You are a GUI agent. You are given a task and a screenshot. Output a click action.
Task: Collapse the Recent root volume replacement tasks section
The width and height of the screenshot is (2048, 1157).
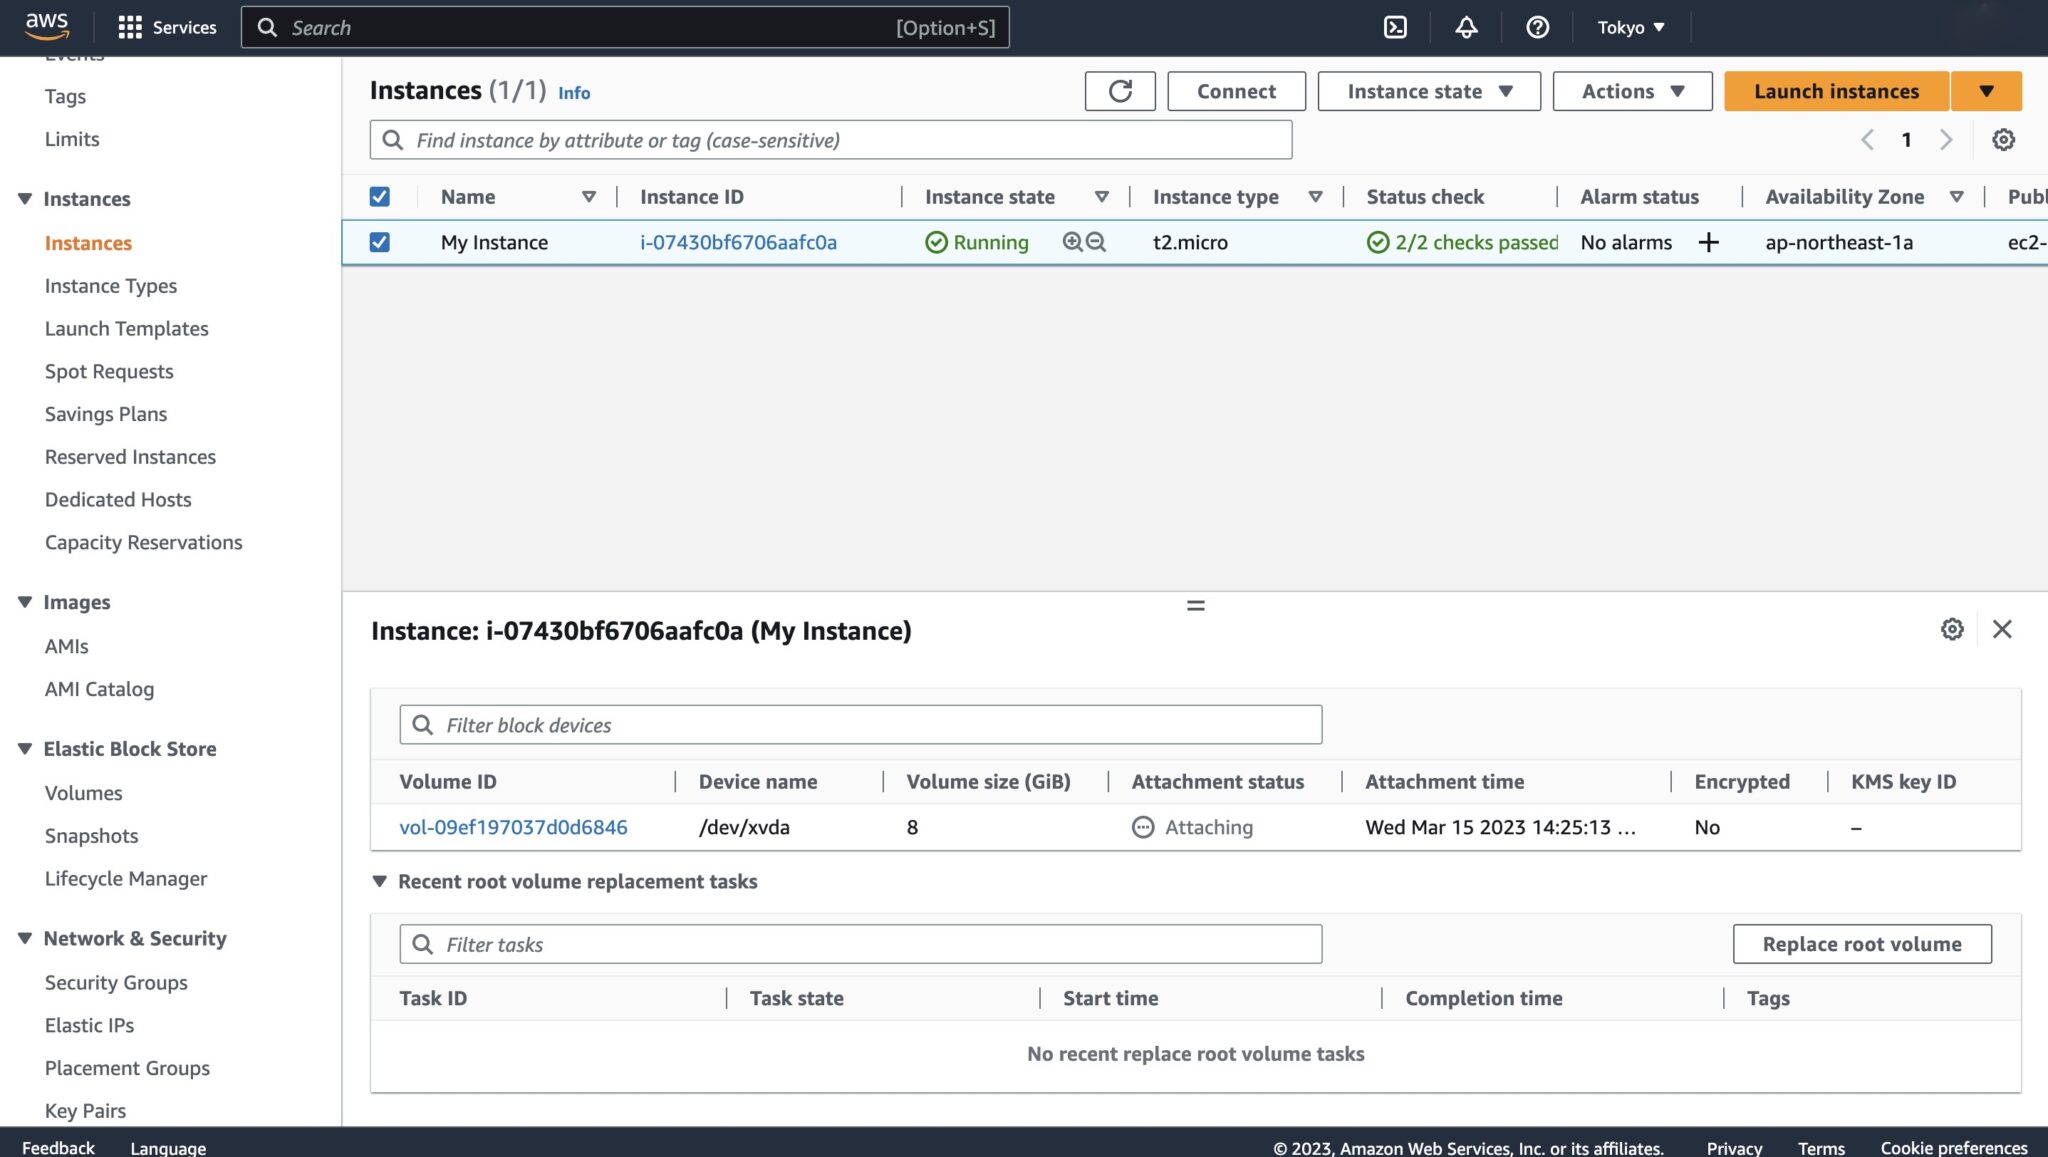coord(380,881)
